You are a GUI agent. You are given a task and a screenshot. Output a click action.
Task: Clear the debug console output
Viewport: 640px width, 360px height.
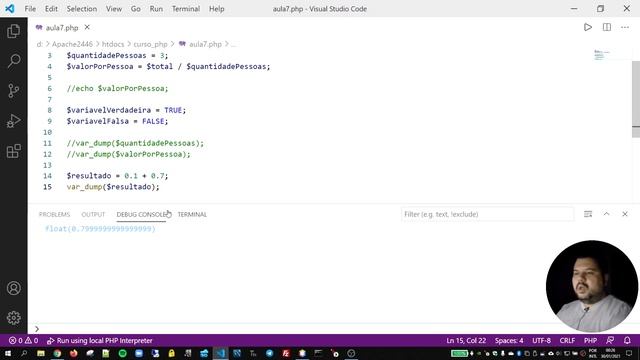coord(588,214)
